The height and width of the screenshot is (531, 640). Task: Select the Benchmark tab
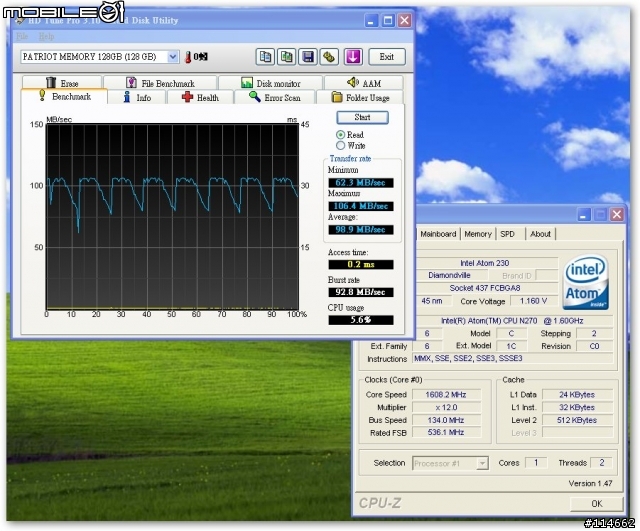click(64, 97)
